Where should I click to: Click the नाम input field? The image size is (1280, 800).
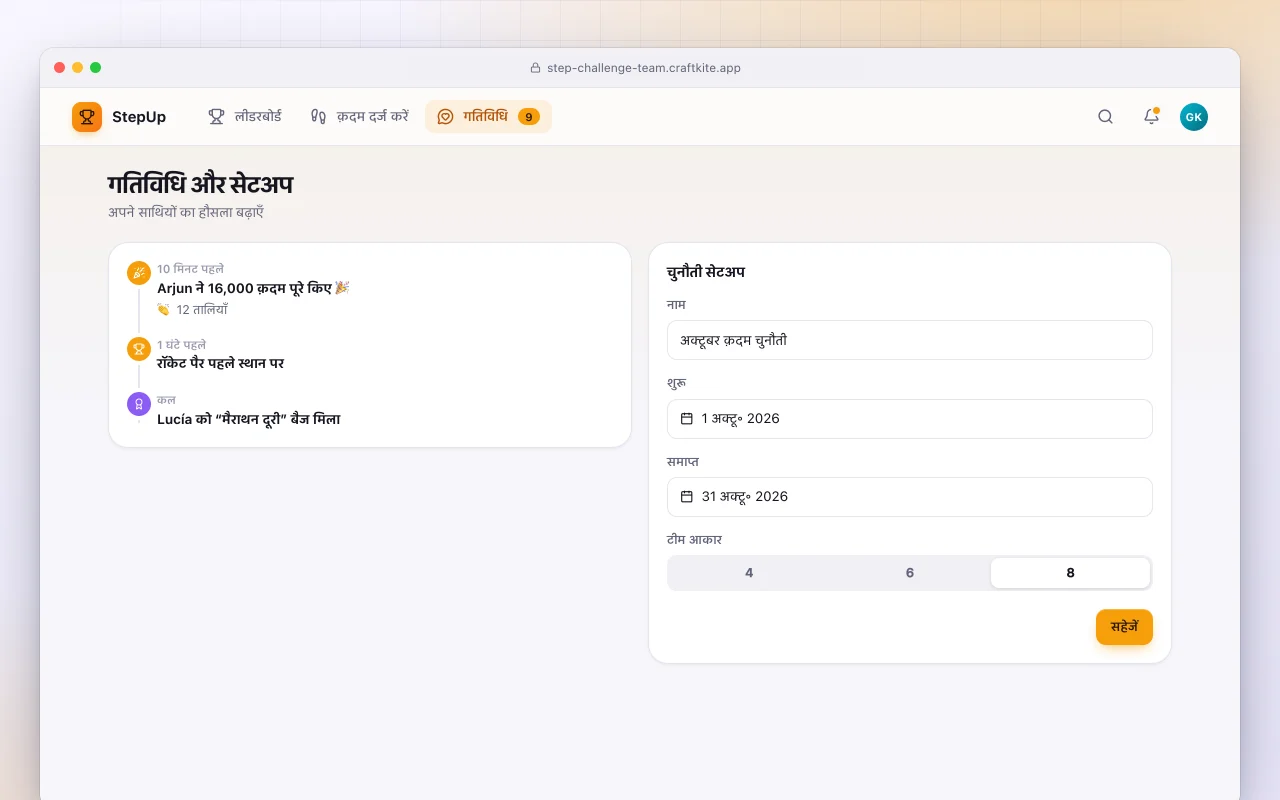click(x=910, y=340)
